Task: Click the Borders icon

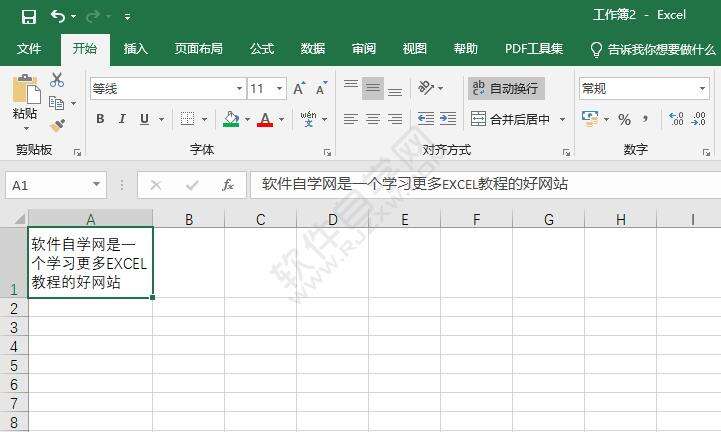Action: click(x=187, y=119)
